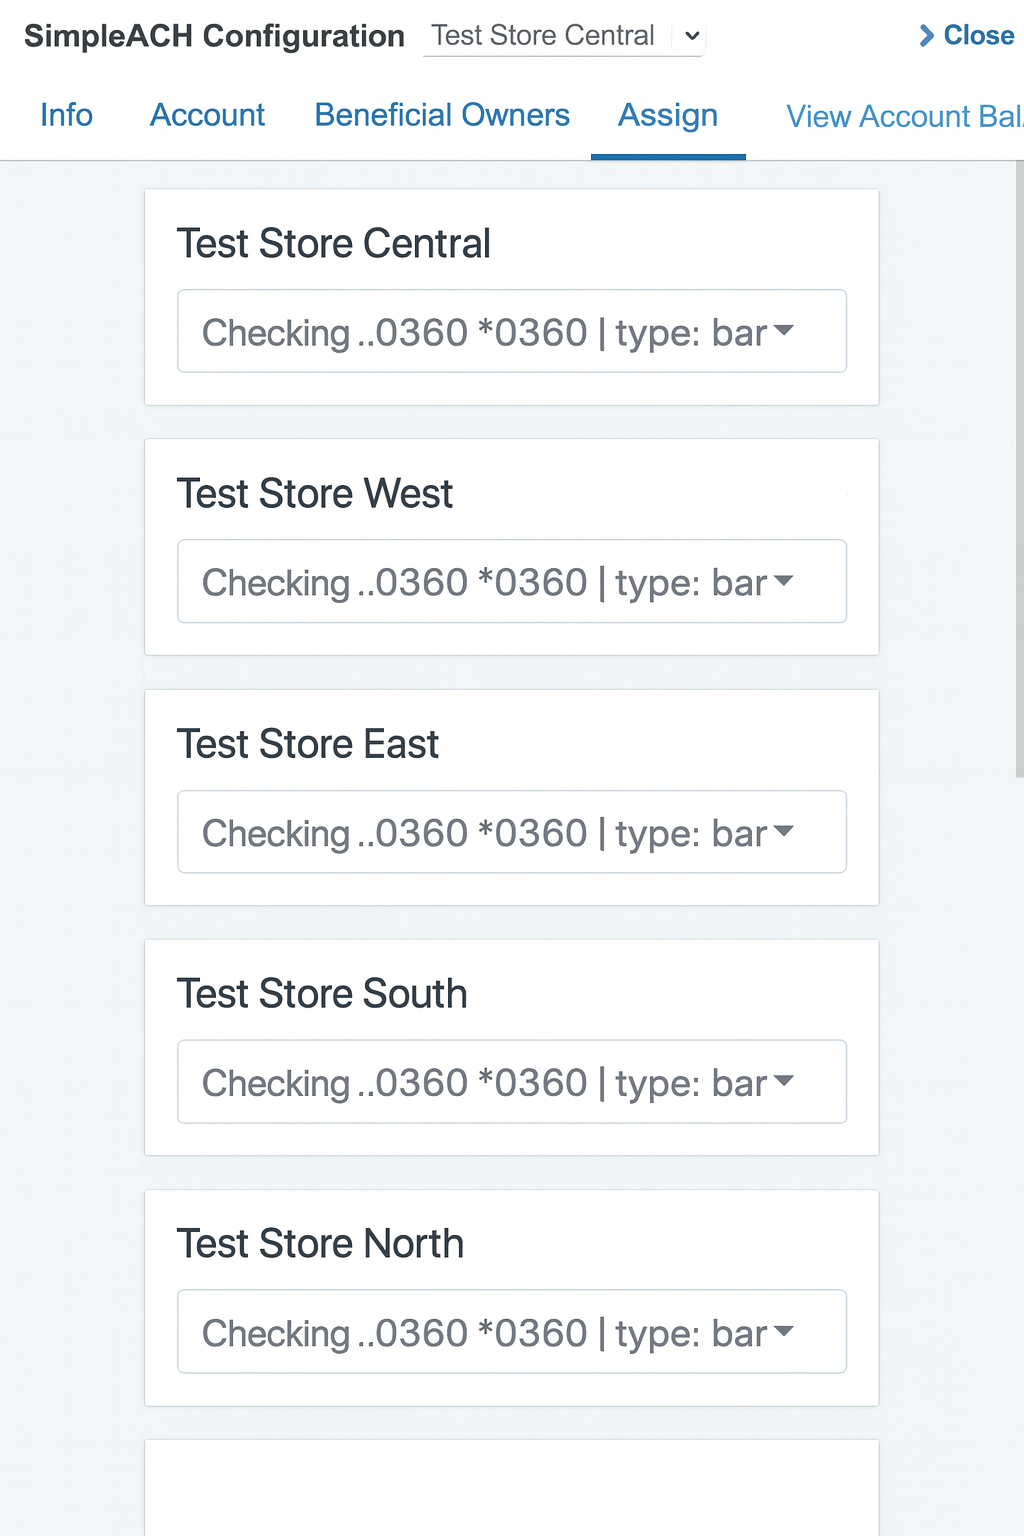Click the dropdown arrow on Test Store West's account
This screenshot has height=1536, width=1024.
point(785,580)
